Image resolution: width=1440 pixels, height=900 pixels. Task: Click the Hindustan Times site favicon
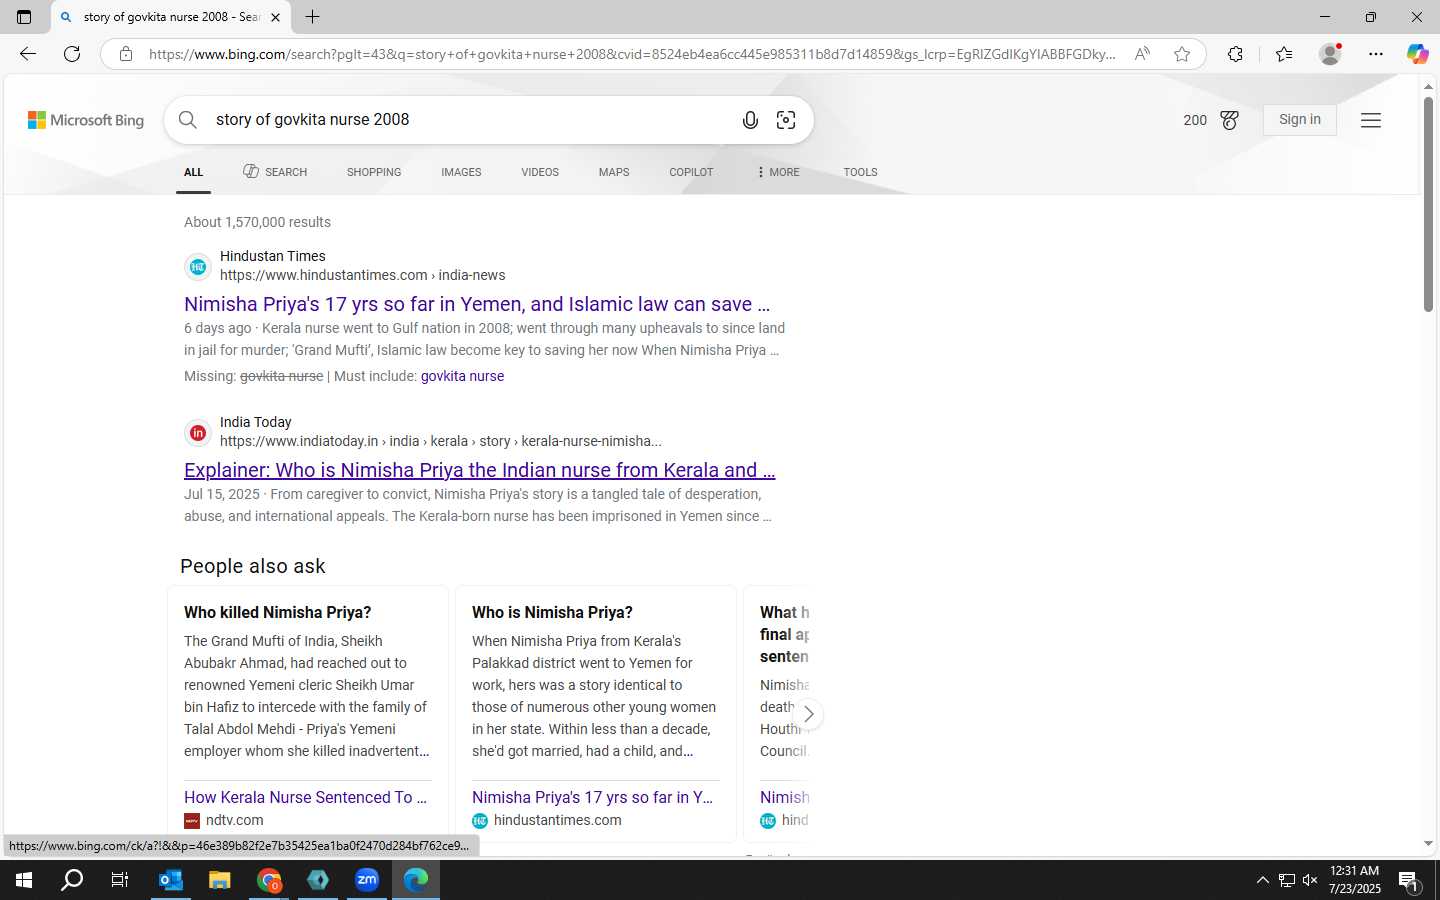click(198, 267)
